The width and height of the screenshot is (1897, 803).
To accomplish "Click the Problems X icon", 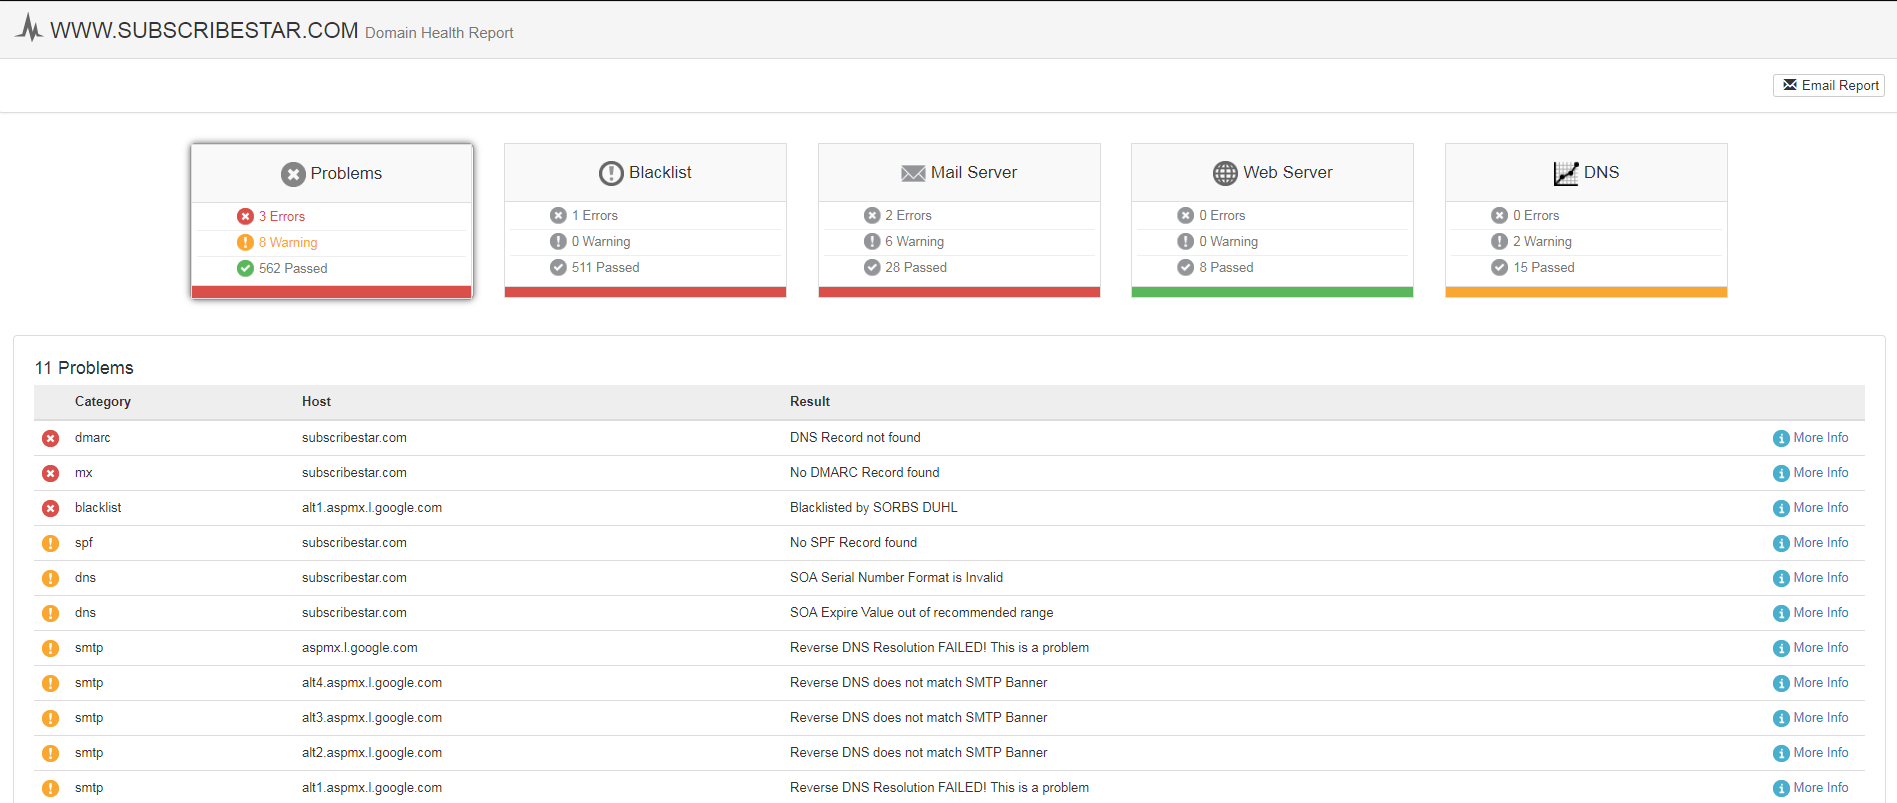I will pyautogui.click(x=293, y=174).
